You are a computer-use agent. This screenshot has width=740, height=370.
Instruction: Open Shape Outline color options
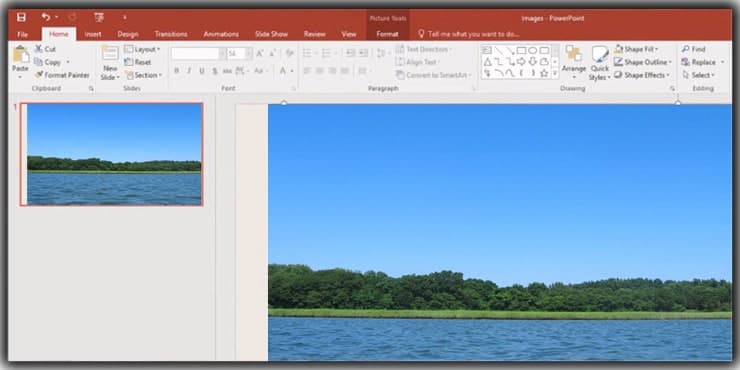pyautogui.click(x=643, y=62)
